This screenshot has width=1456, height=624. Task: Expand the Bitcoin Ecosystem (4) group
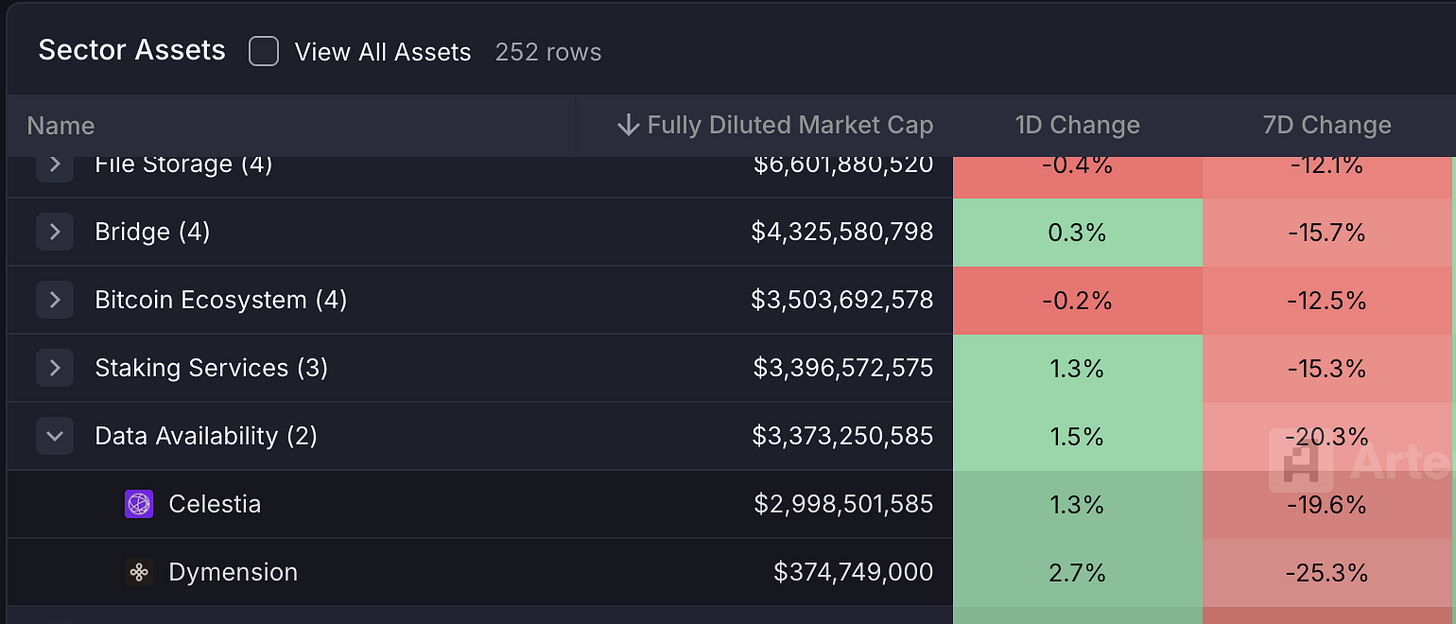(x=55, y=300)
